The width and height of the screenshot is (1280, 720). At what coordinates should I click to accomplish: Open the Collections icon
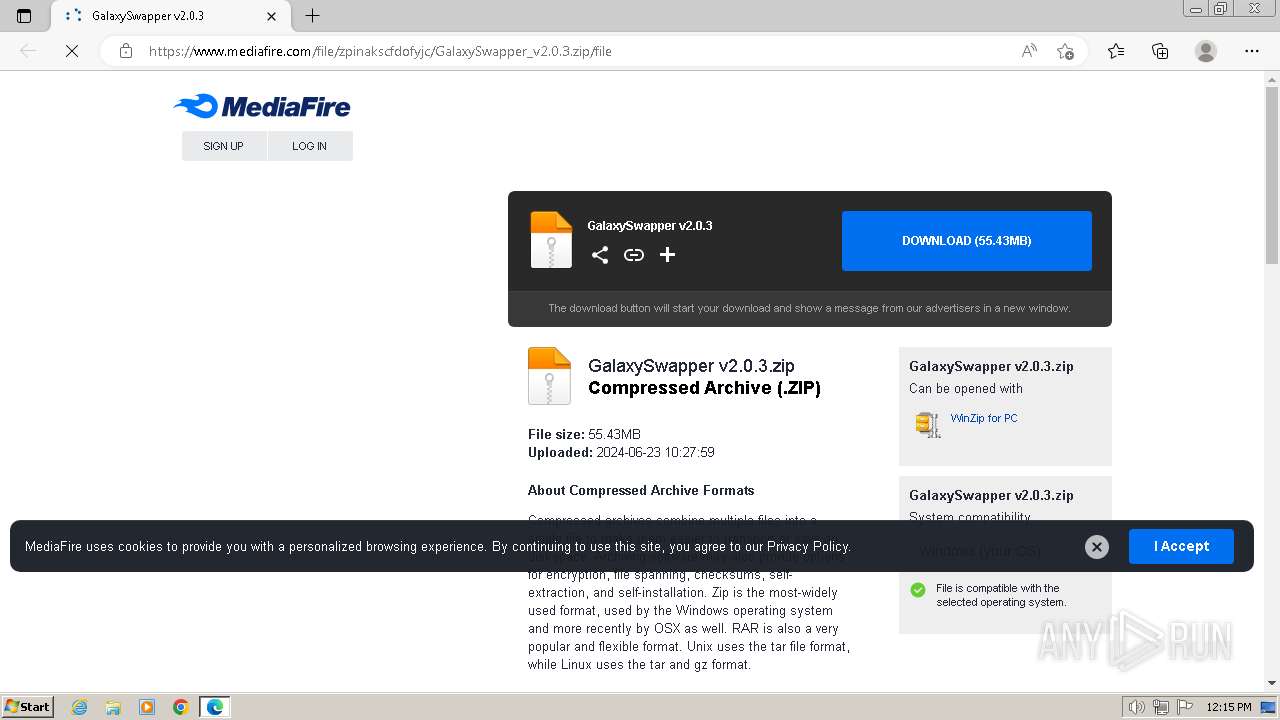click(1160, 51)
